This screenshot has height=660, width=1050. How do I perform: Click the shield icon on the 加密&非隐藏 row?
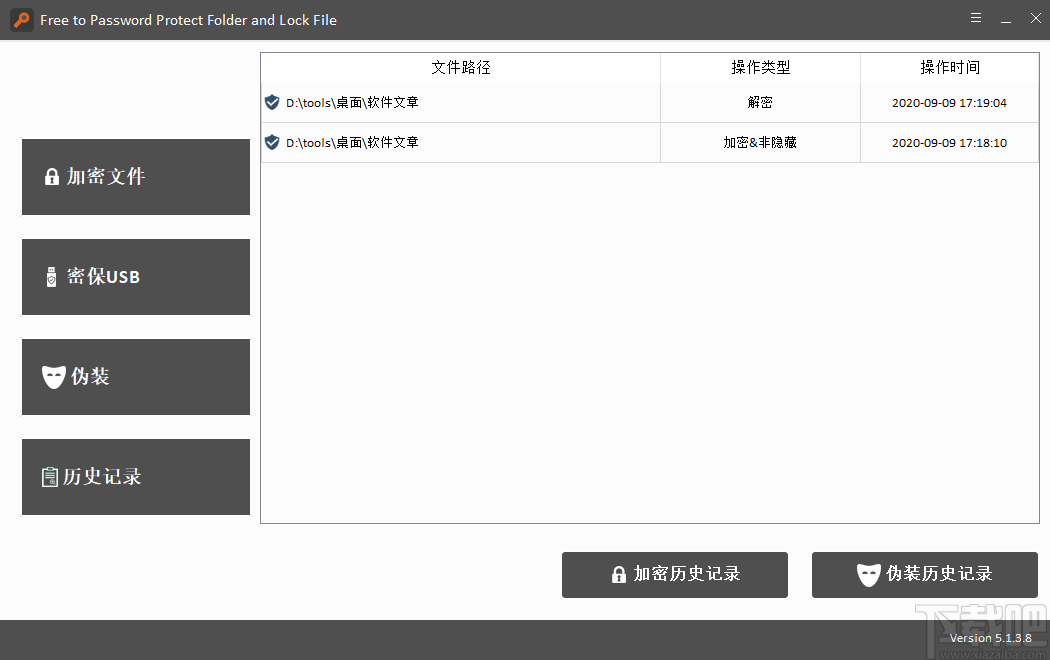pyautogui.click(x=271, y=142)
